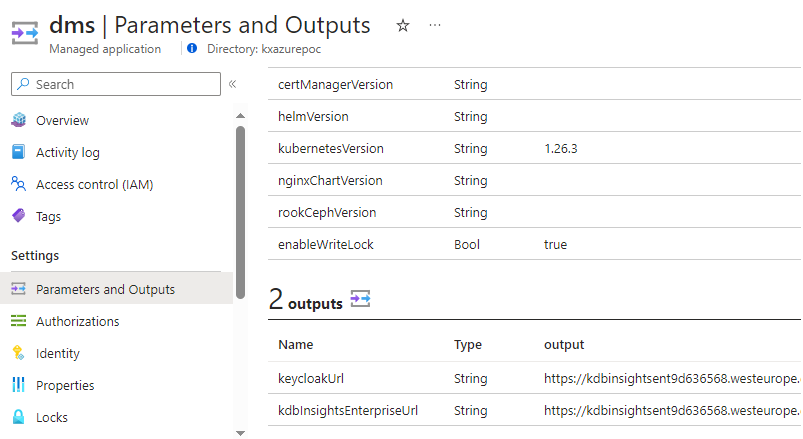Select the kubernetesVersion parameter name
This screenshot has width=803, height=439.
(x=331, y=149)
